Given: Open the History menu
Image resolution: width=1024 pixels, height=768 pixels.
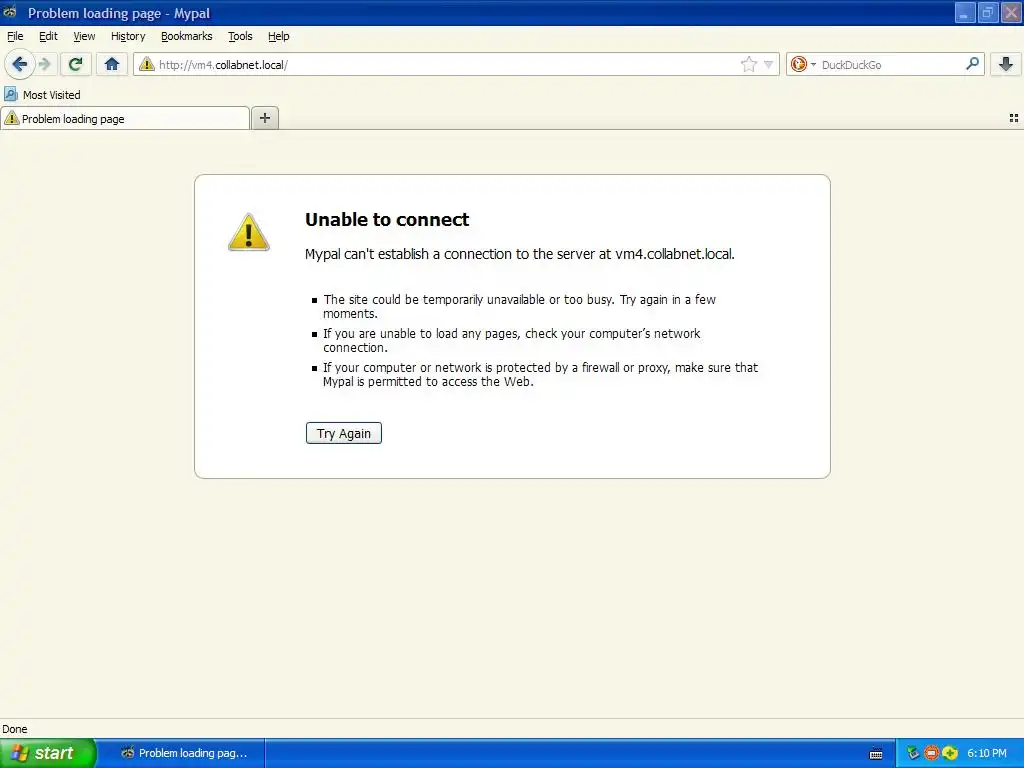Looking at the screenshot, I should point(128,36).
